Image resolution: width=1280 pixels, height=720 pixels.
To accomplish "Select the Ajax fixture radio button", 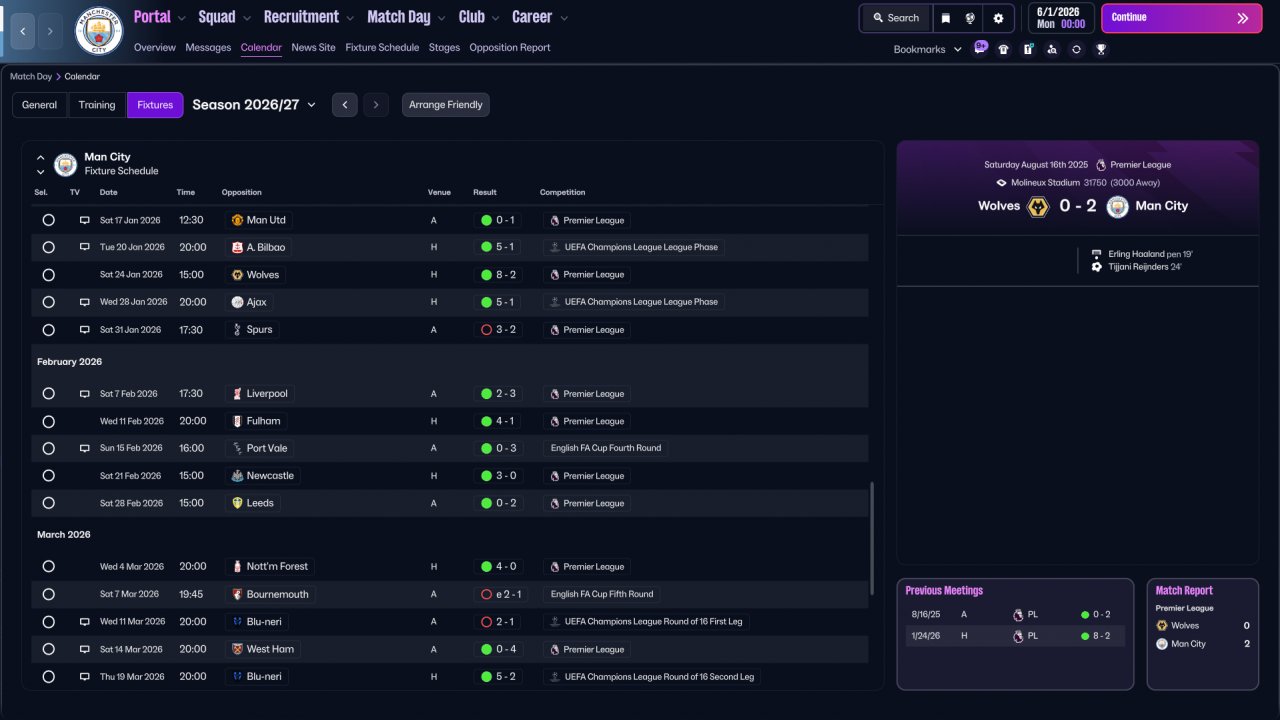I will click(x=48, y=302).
